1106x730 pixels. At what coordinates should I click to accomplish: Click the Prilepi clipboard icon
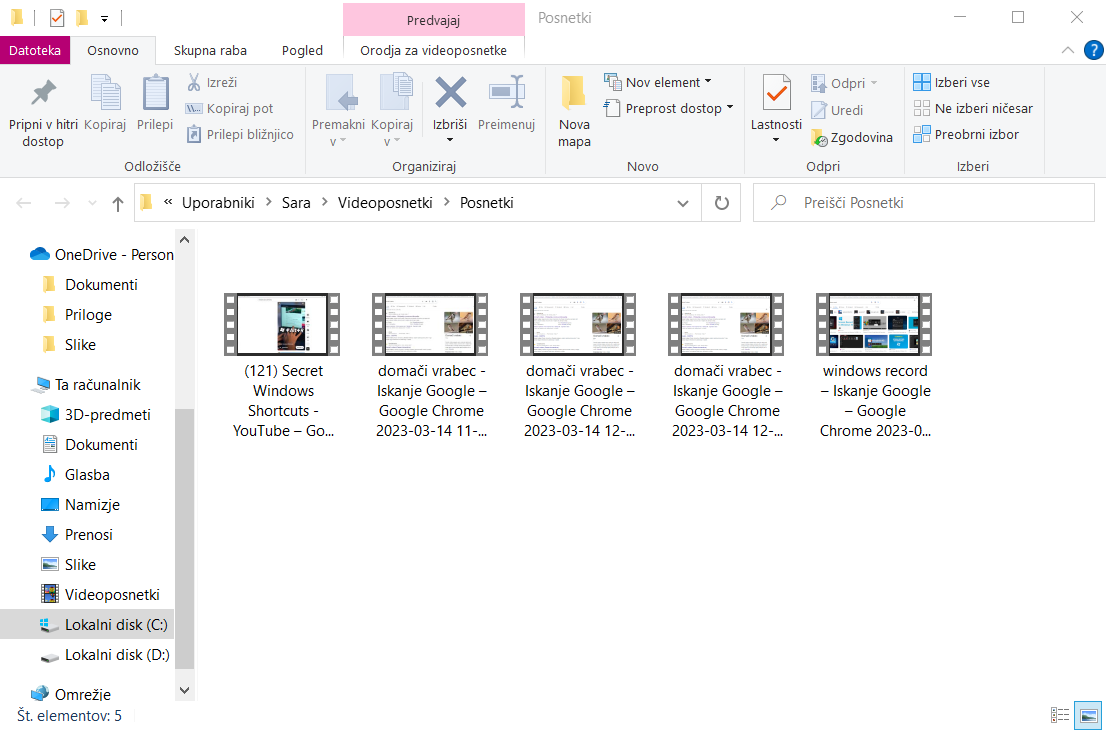pyautogui.click(x=155, y=92)
